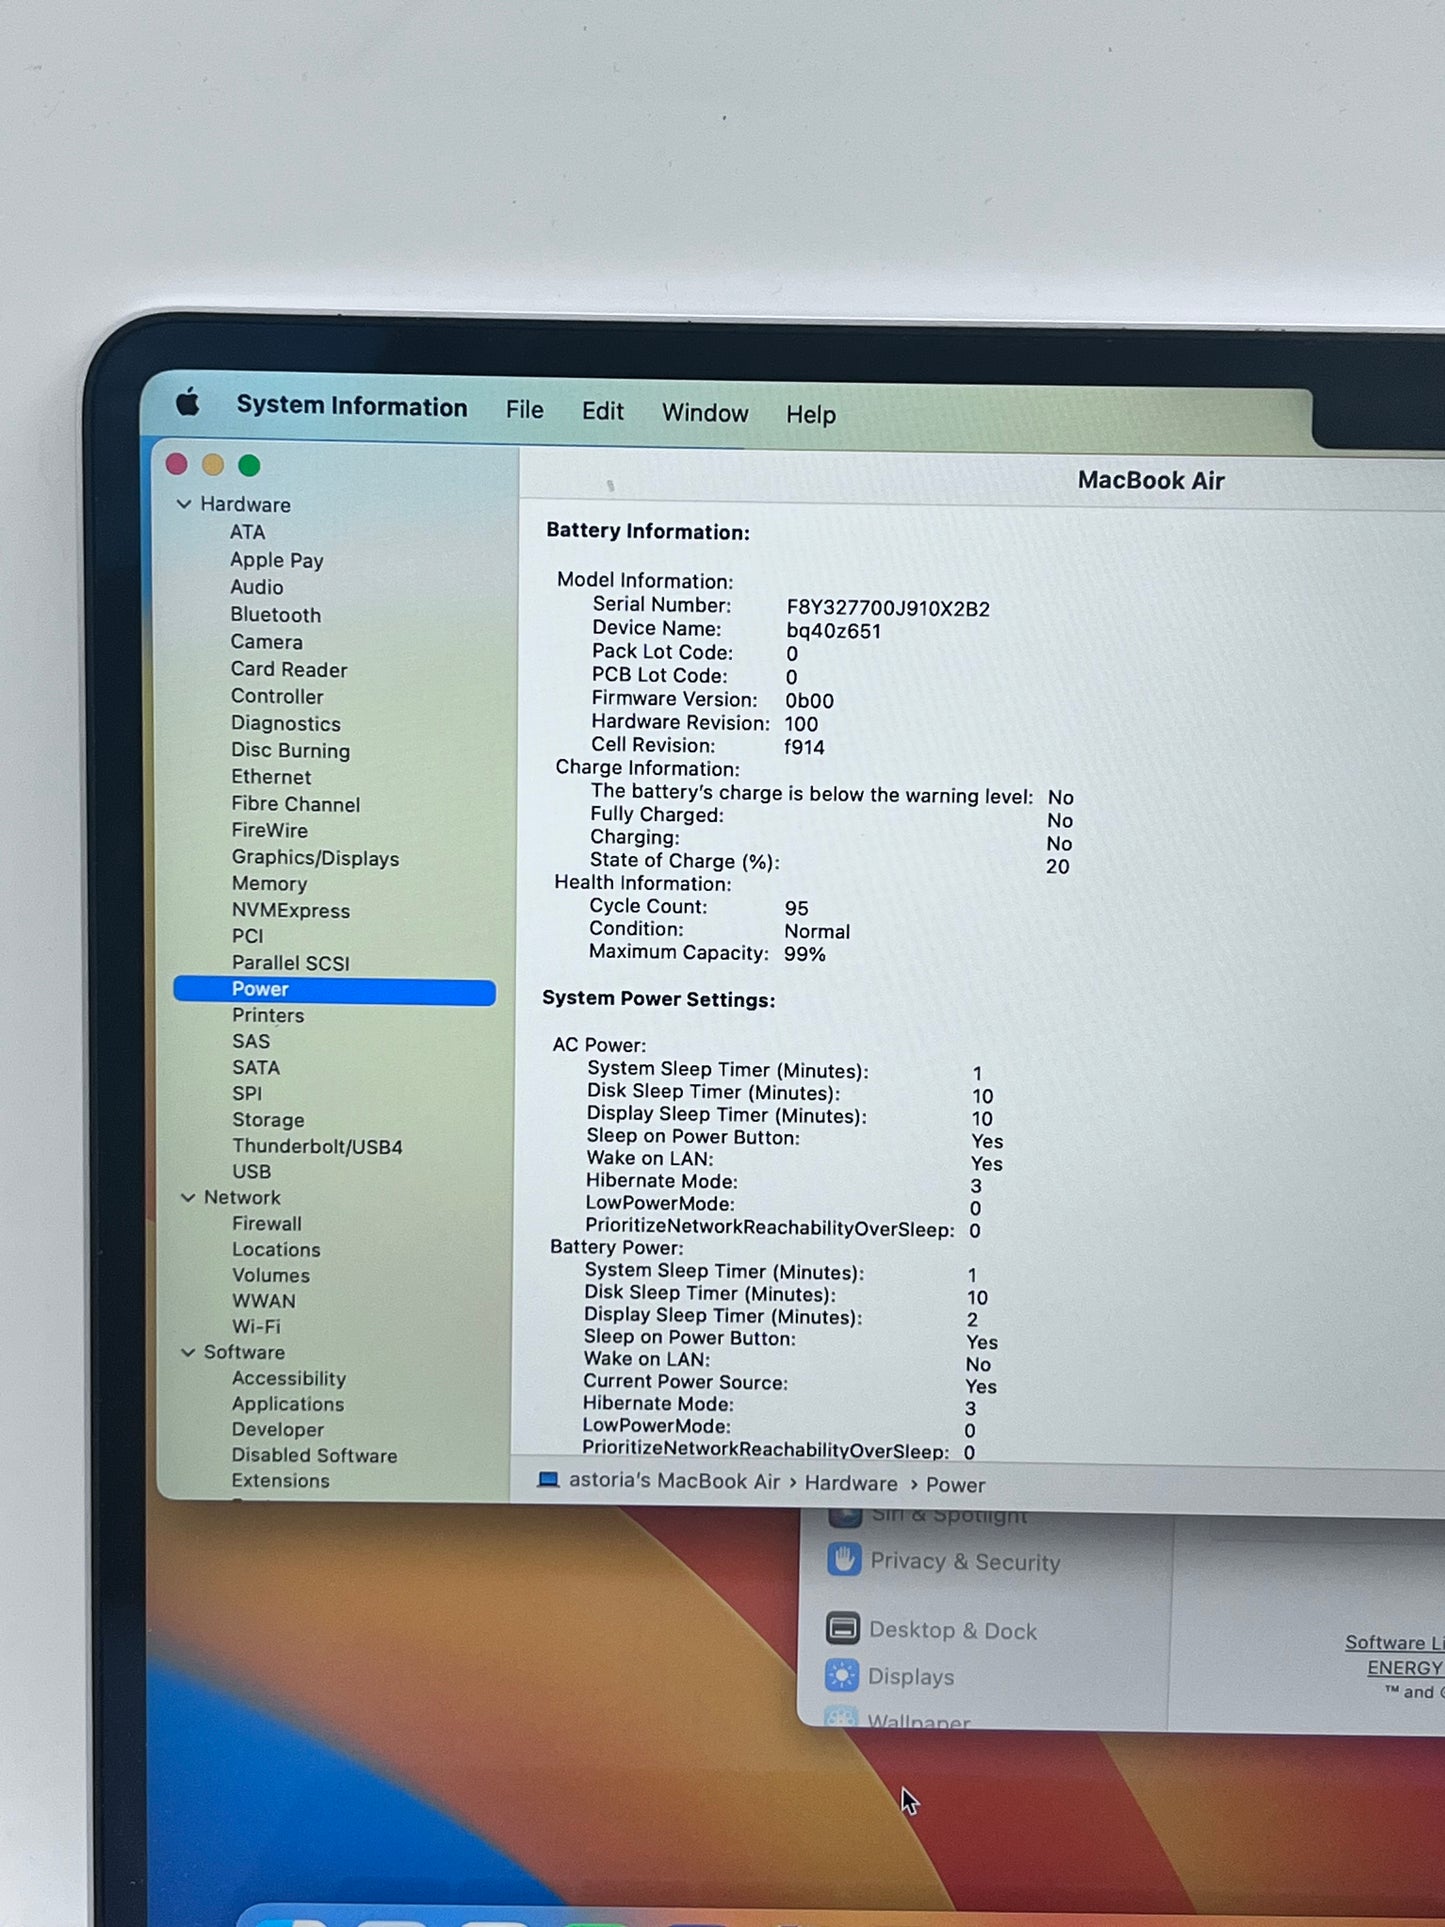Select Extensions under Software
Screen dimensions: 1445x1927
click(x=280, y=1480)
